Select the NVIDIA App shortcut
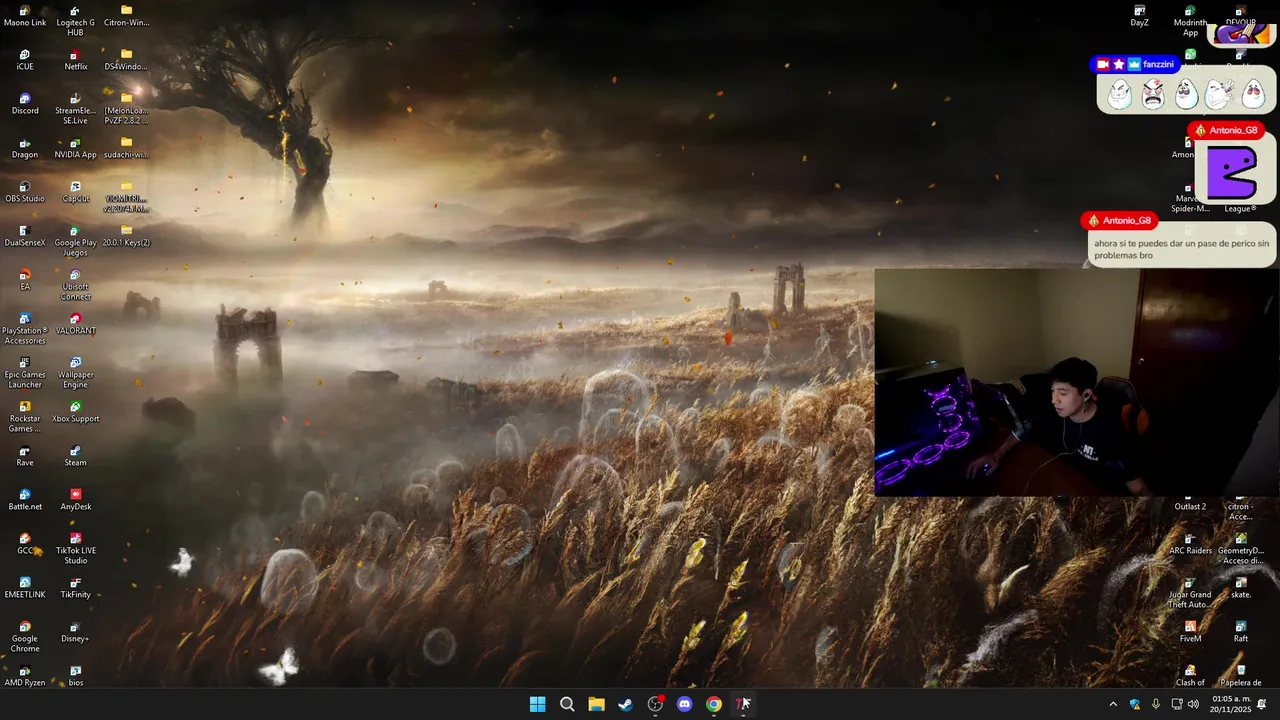The image size is (1280, 720). 75,148
